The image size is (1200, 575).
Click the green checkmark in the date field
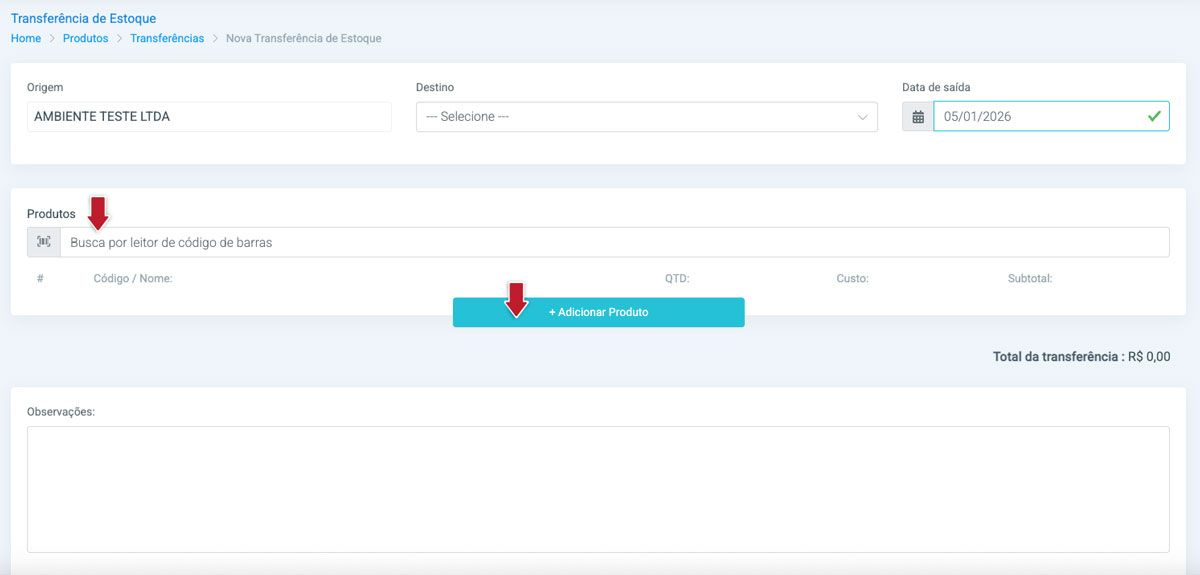tap(1154, 117)
